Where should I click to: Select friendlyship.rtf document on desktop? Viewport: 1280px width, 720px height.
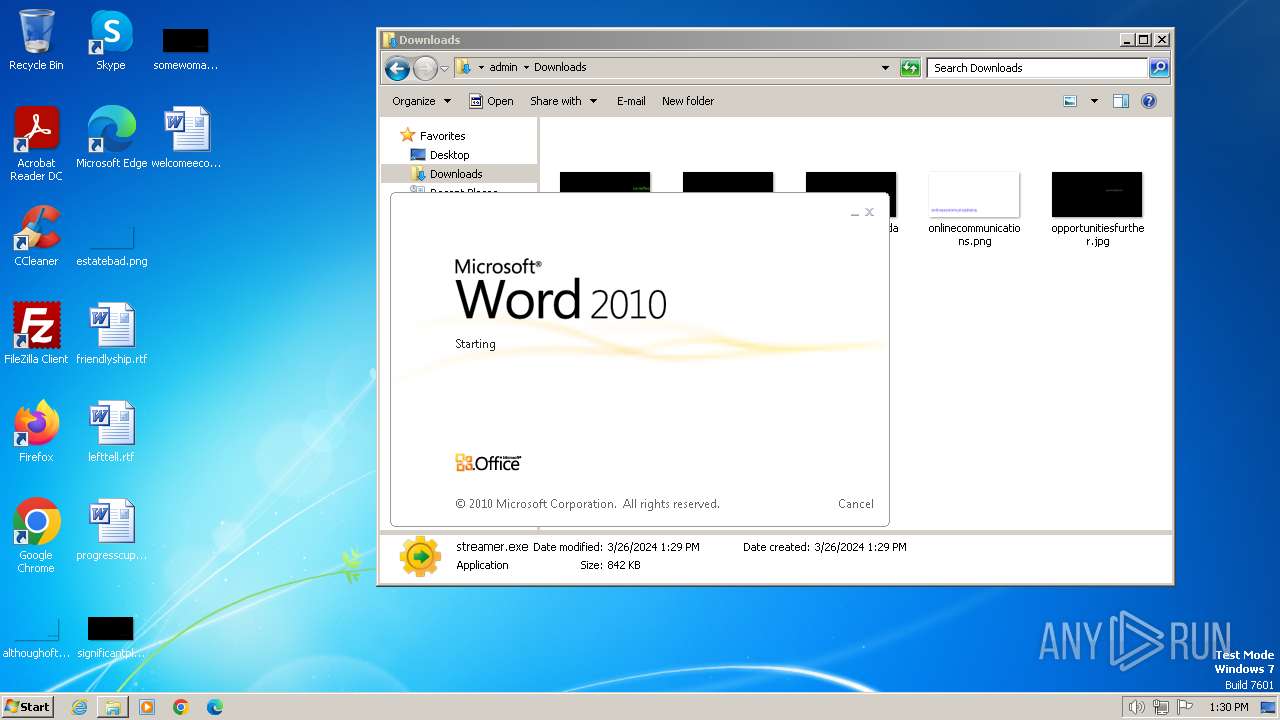(111, 333)
